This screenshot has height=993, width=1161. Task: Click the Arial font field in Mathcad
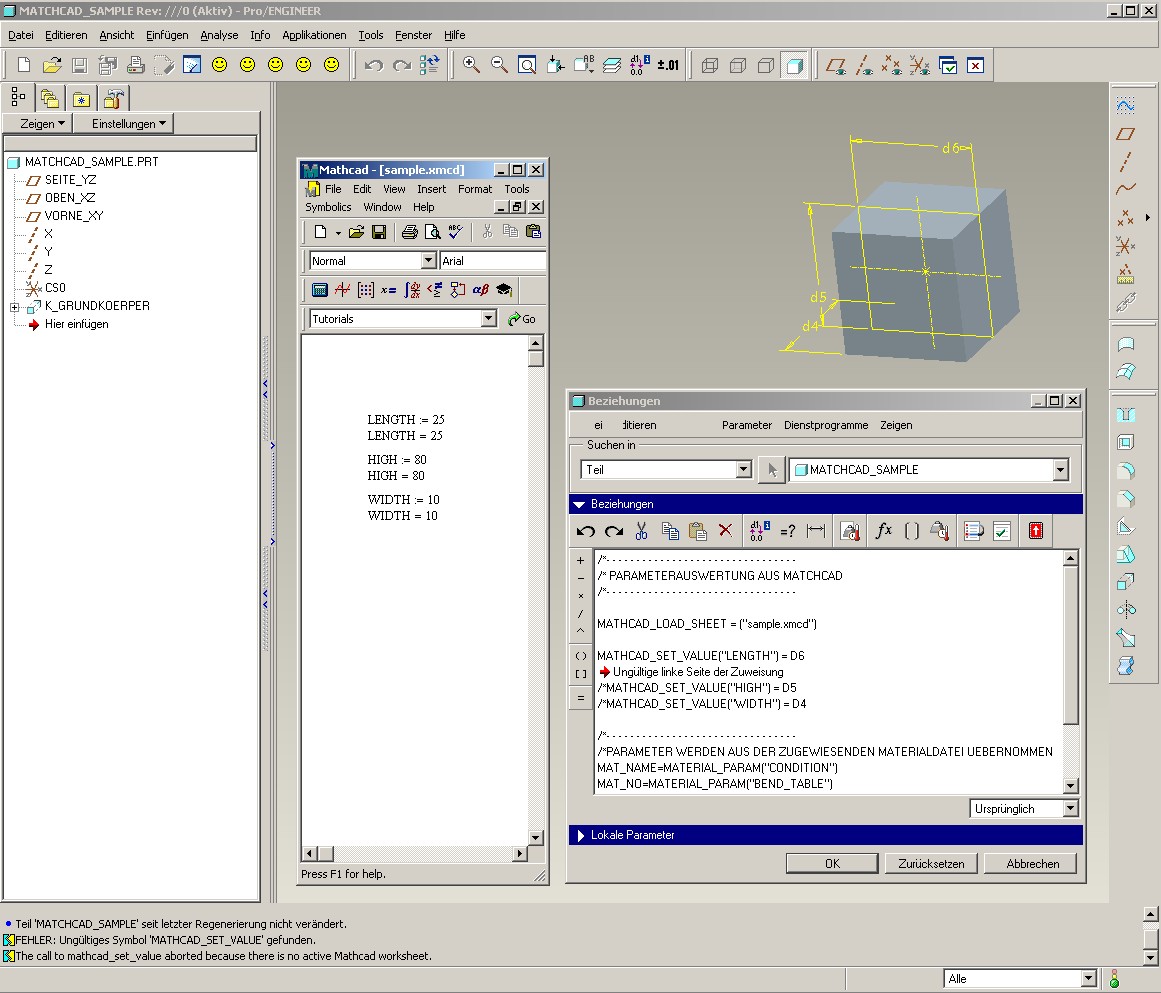point(492,261)
